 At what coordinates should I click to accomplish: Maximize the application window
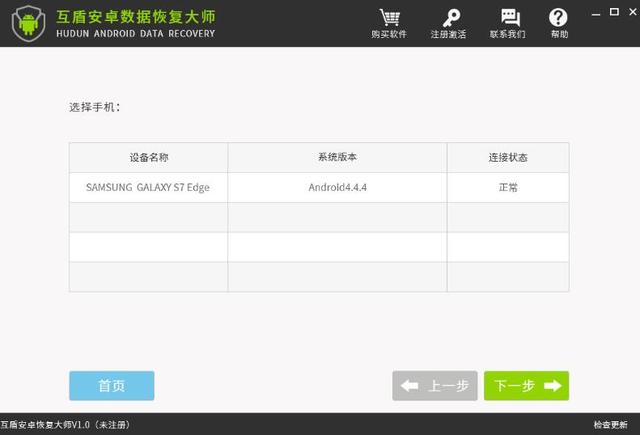[x=614, y=12]
